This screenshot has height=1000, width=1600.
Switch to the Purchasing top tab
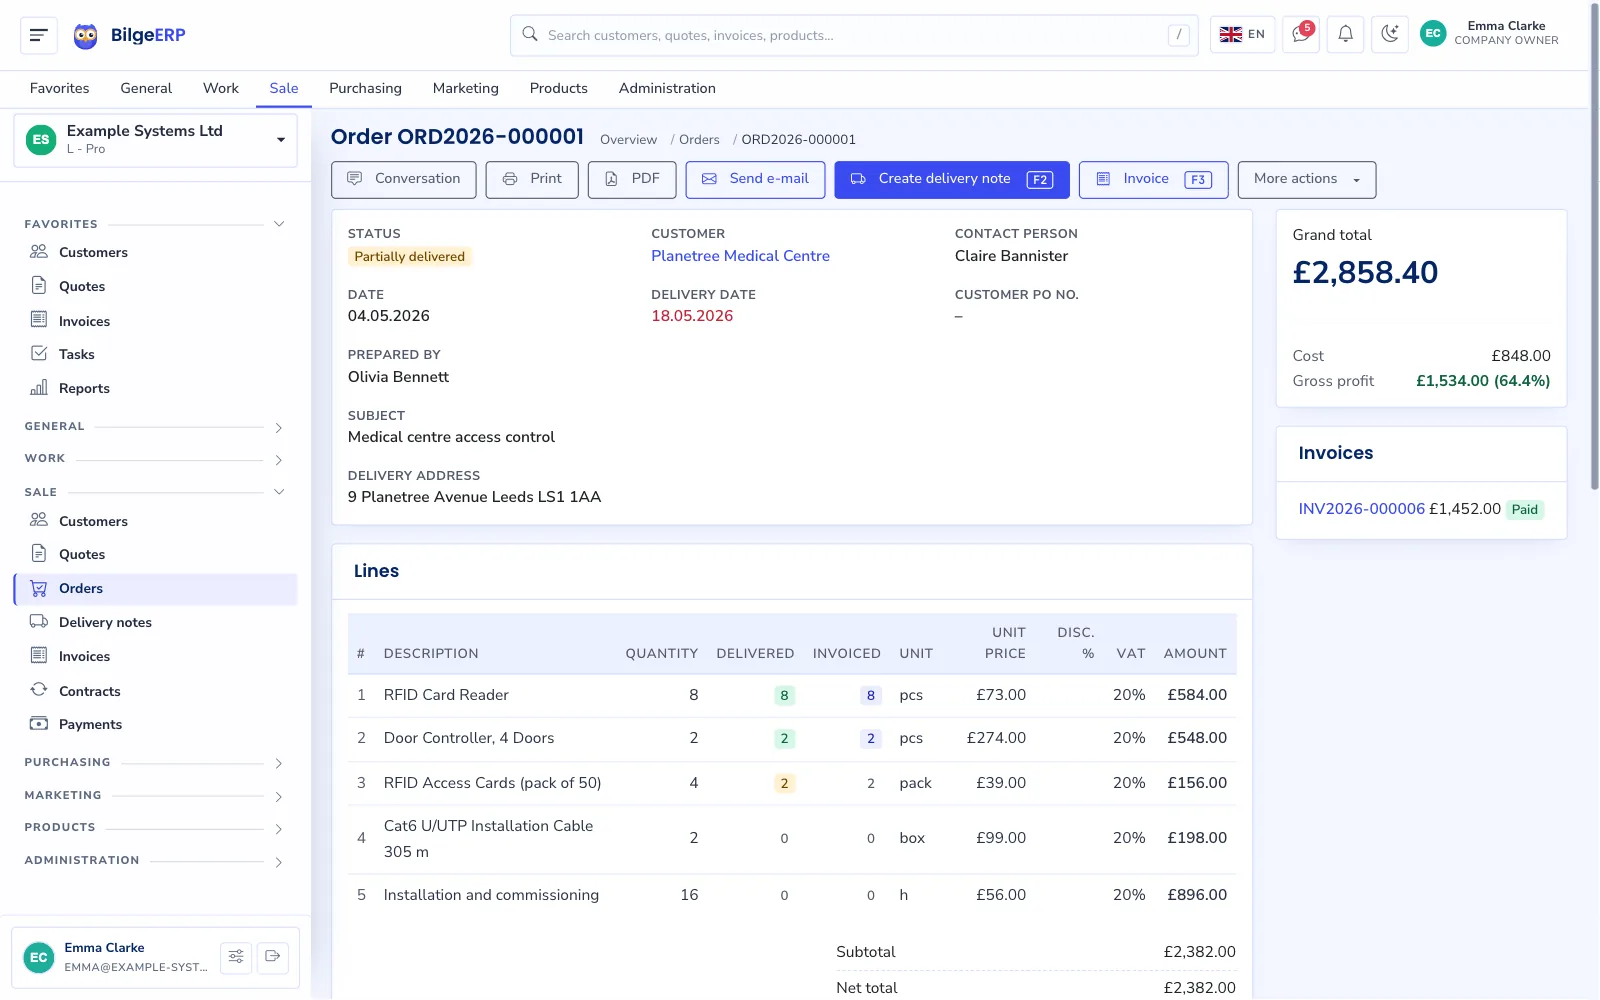[x=365, y=88]
